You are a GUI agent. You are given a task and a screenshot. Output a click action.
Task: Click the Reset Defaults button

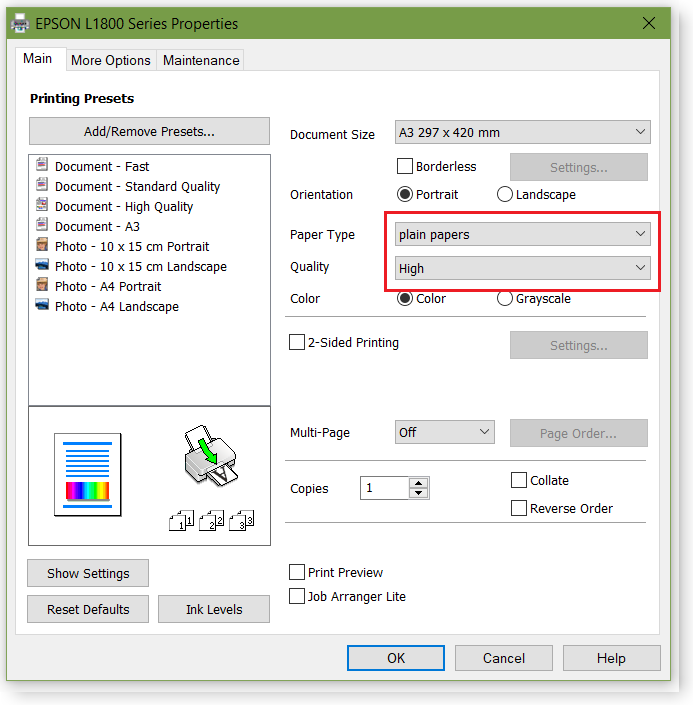88,609
